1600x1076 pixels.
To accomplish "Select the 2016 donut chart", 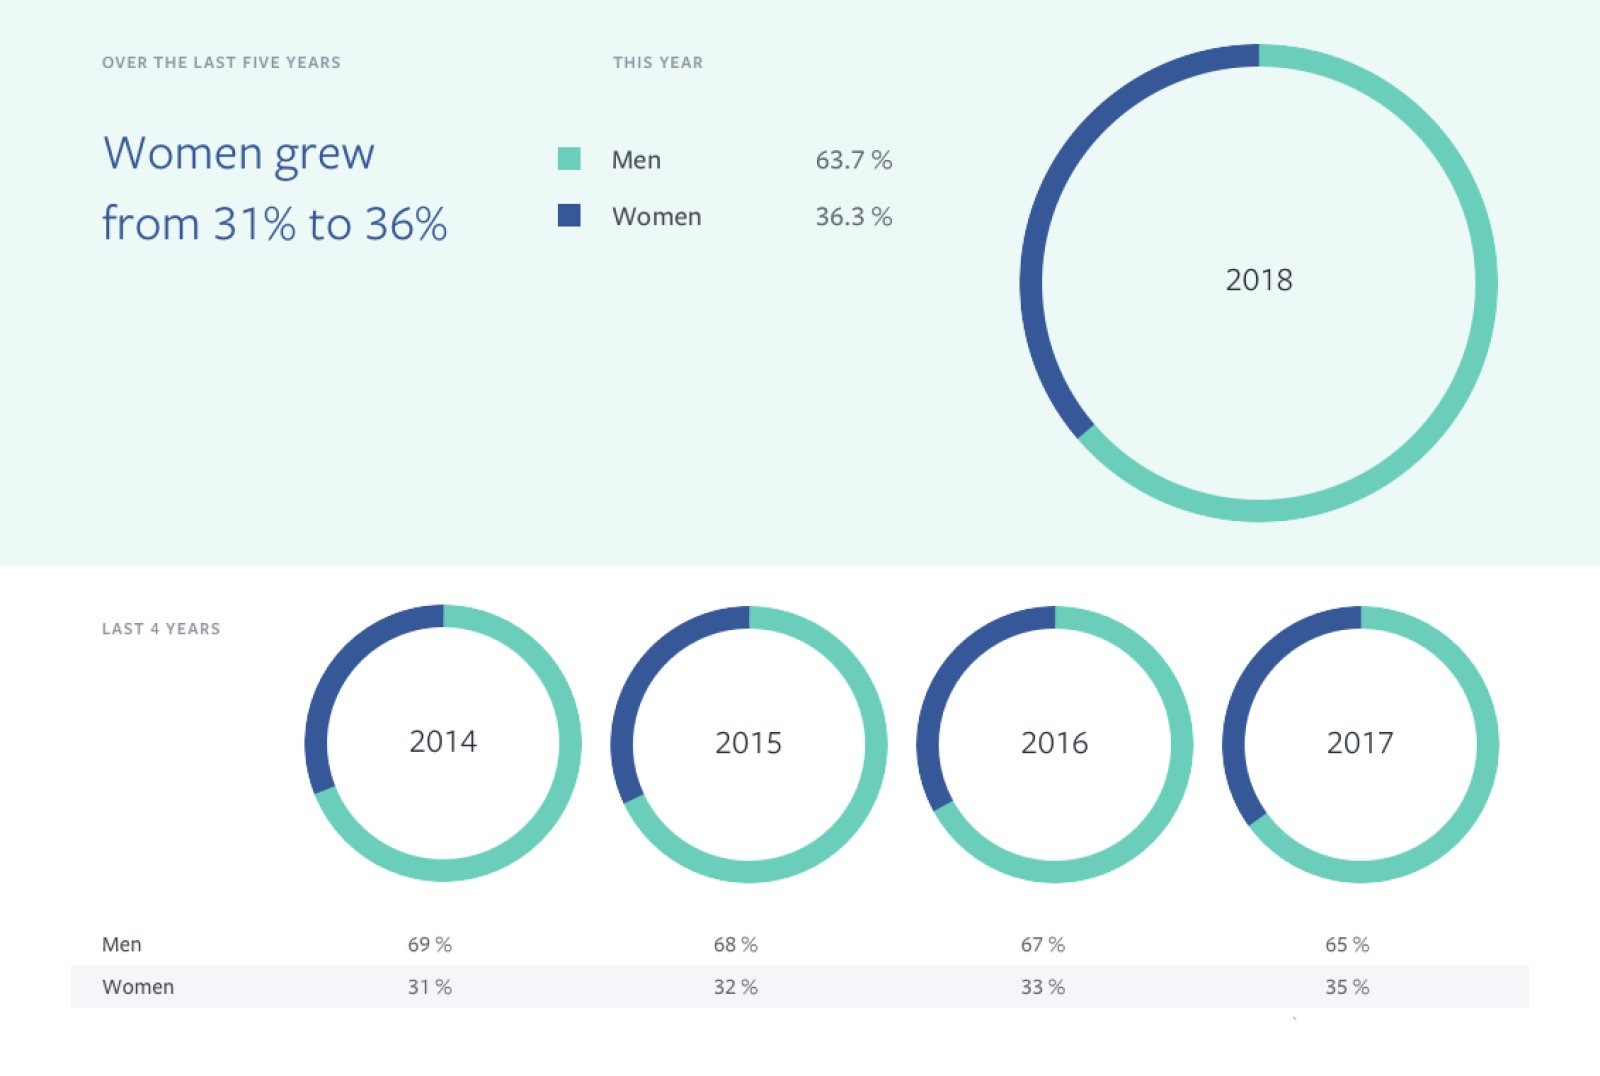I will (1054, 743).
